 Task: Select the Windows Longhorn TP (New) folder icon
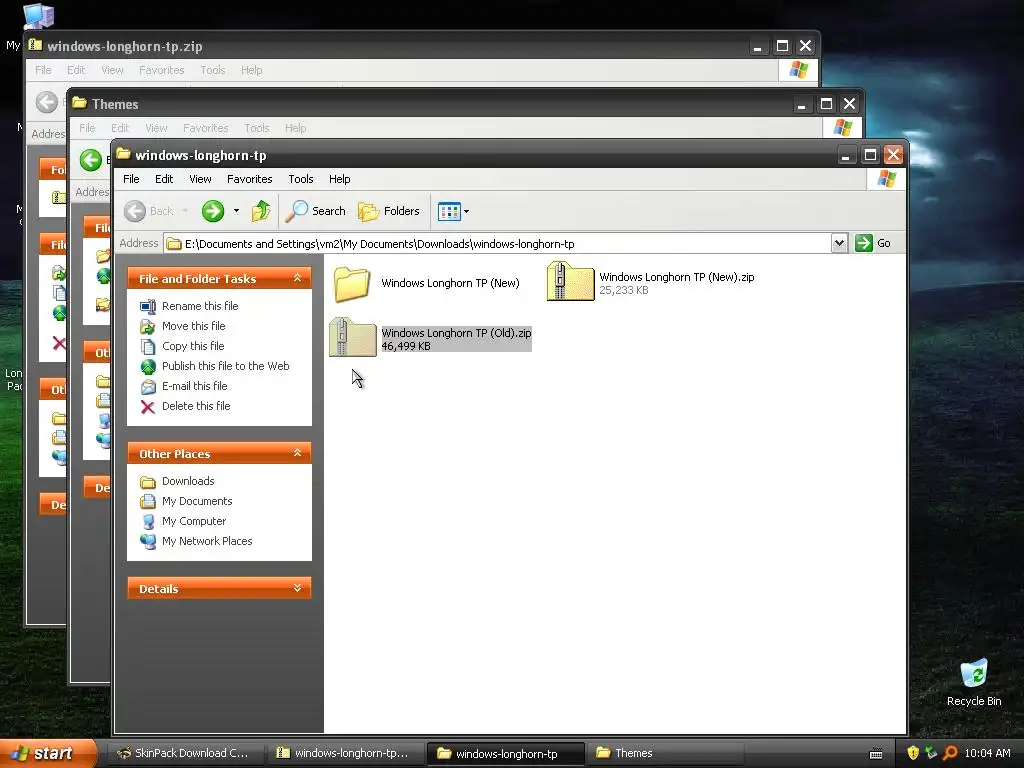352,284
